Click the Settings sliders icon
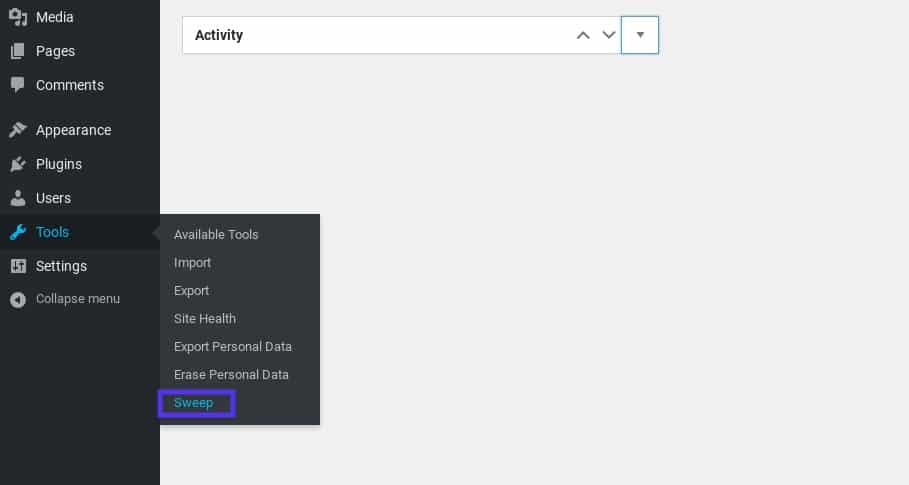Image resolution: width=909 pixels, height=485 pixels. tap(17, 266)
